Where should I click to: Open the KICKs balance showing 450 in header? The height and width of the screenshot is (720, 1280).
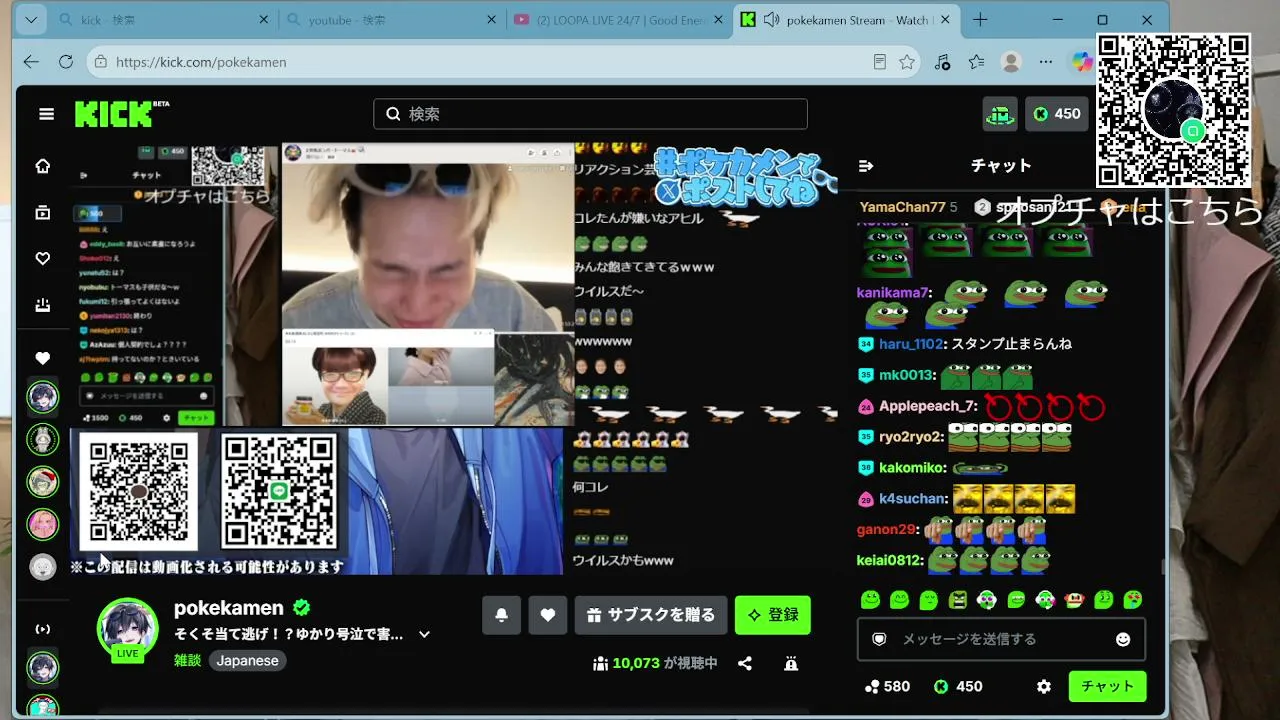1057,114
